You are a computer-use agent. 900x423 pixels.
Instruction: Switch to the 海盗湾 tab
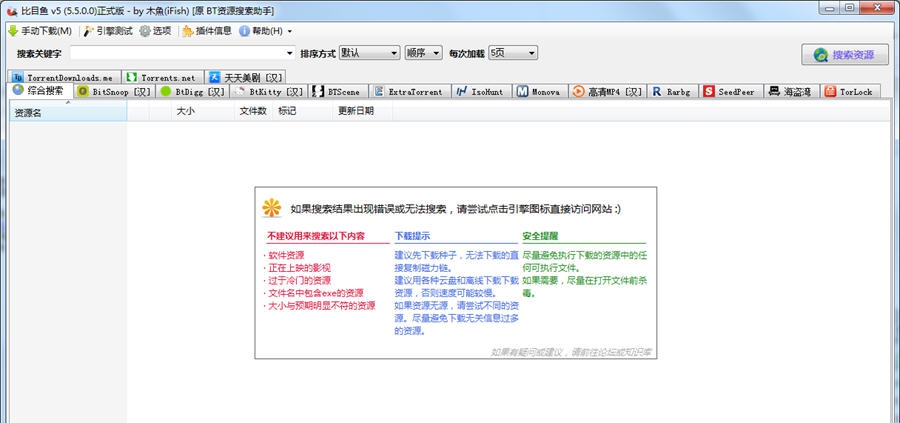pos(791,91)
